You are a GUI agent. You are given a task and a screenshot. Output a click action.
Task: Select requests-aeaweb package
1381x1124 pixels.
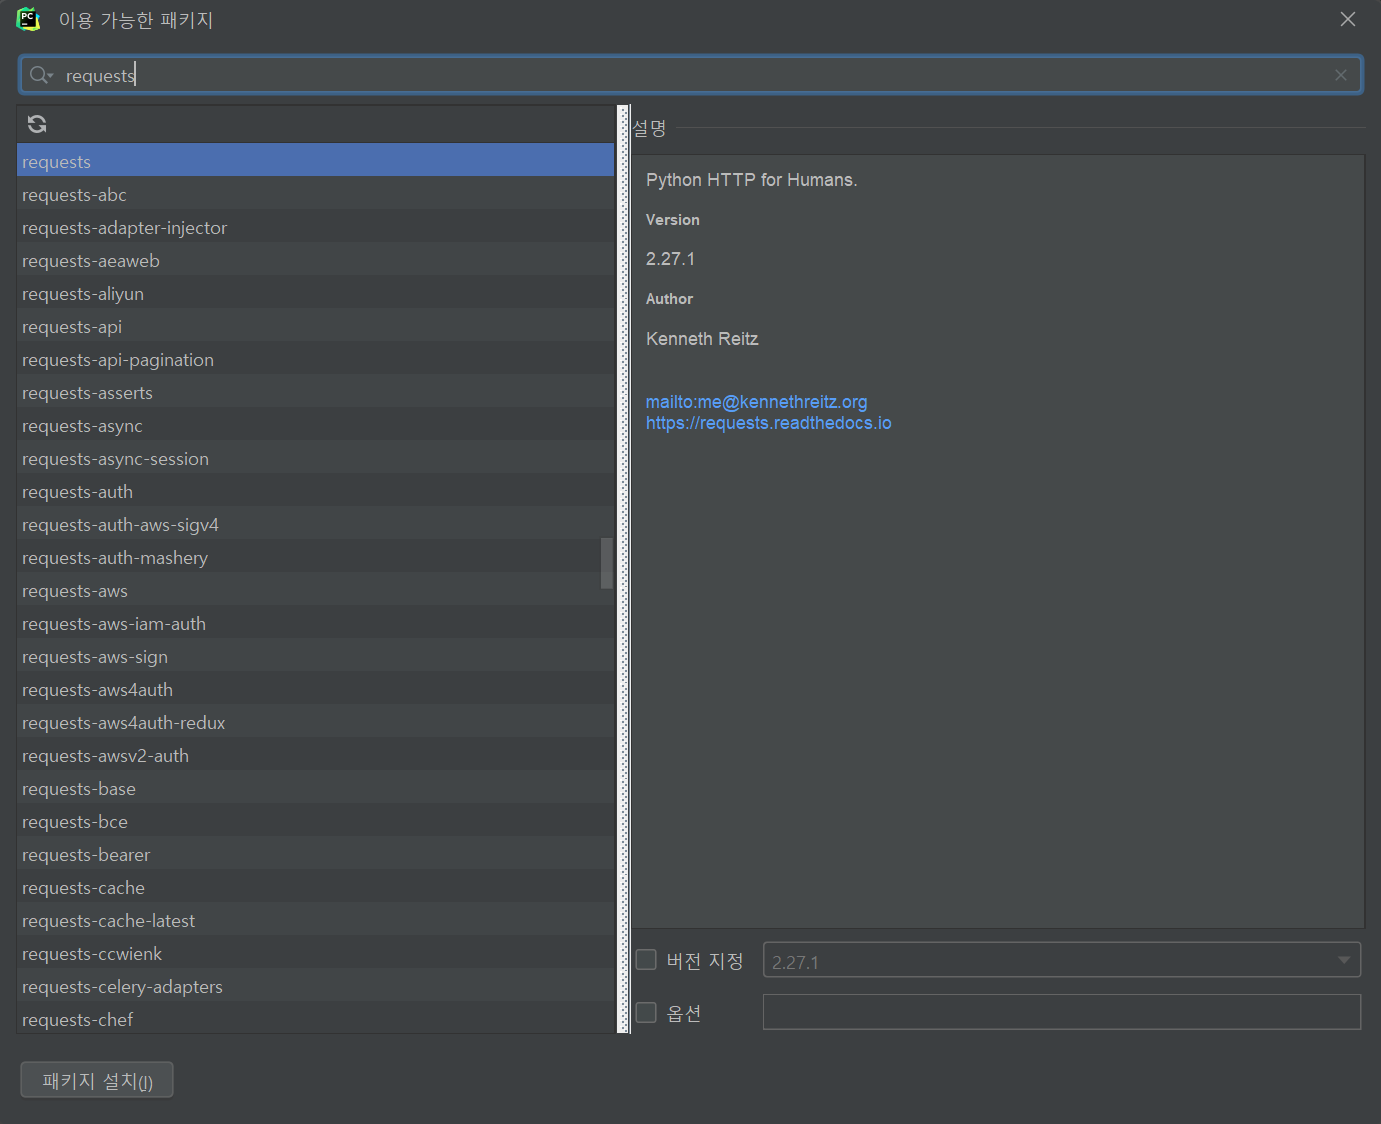tap(315, 261)
